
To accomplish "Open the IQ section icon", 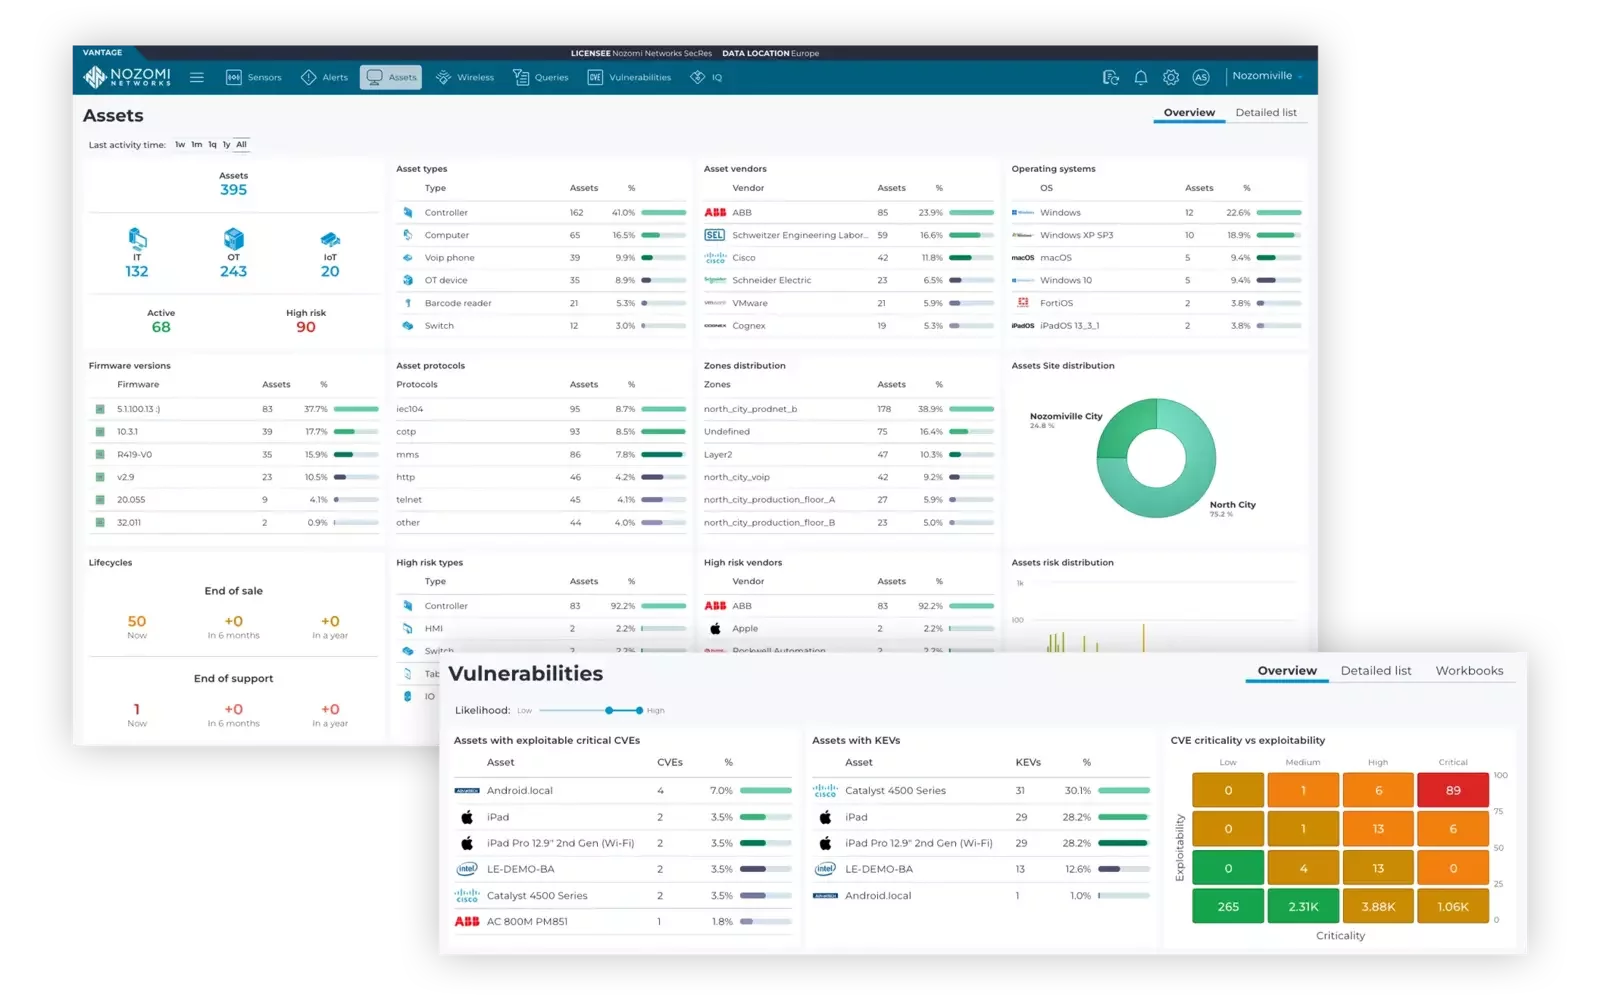I will coord(698,77).
